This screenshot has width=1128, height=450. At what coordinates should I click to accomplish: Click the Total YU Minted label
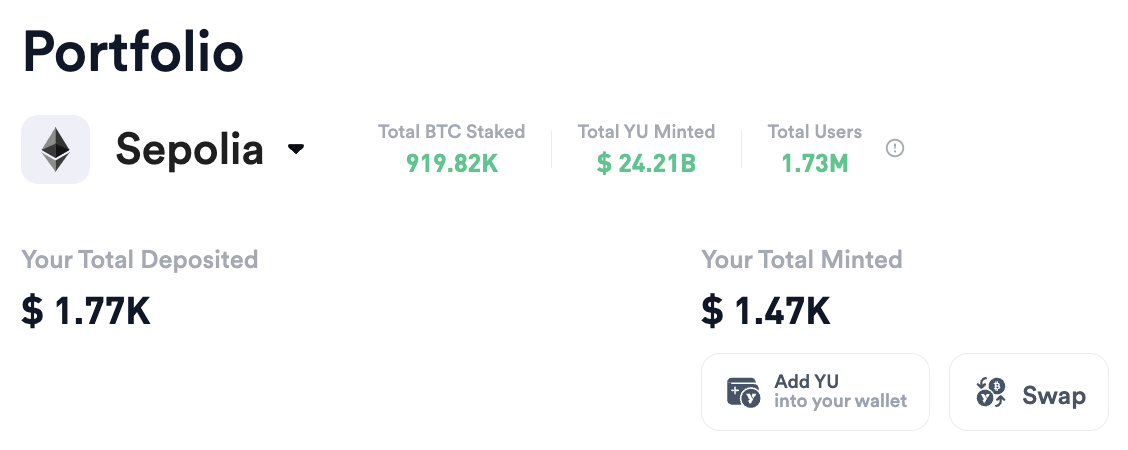tap(646, 132)
